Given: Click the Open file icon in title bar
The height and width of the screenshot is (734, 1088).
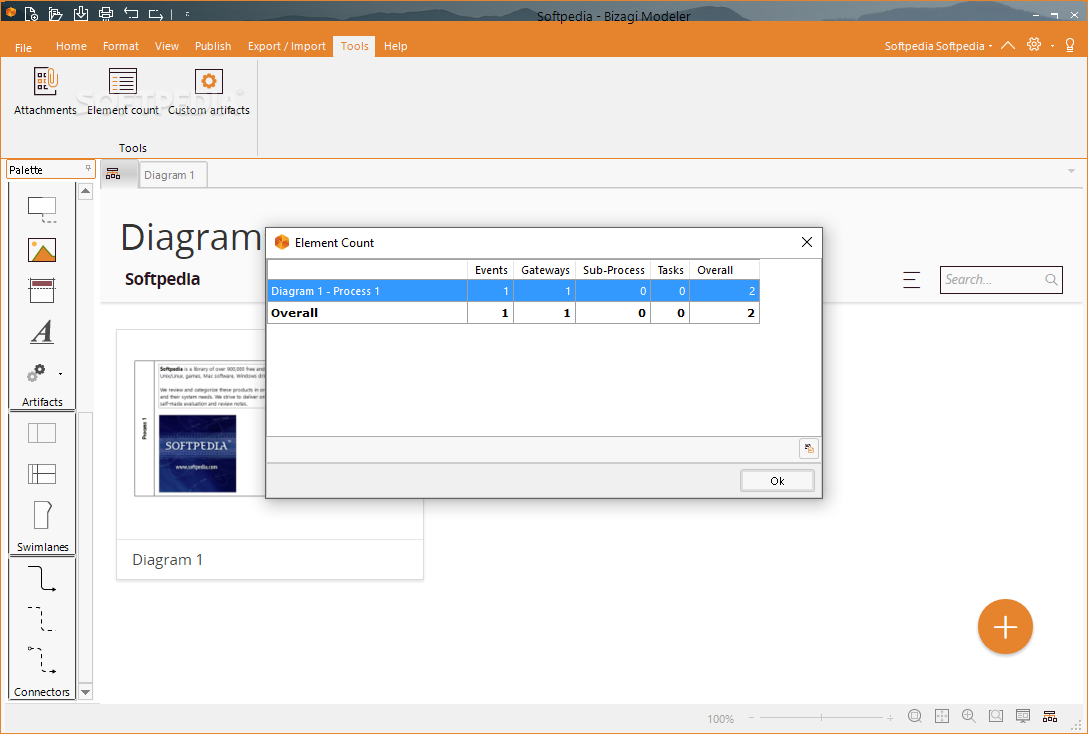Looking at the screenshot, I should coord(56,13).
